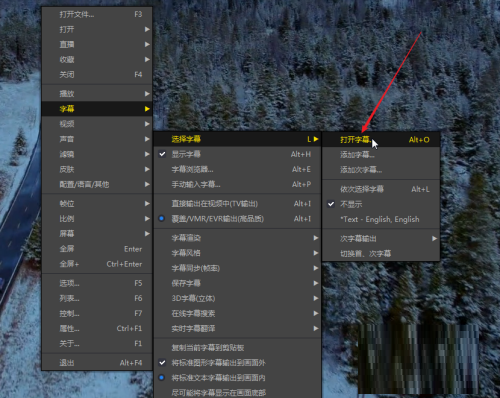Screen dimensions: 500x398
Task: Open 属性... (Ctrl+F1)
Action: [97, 328]
